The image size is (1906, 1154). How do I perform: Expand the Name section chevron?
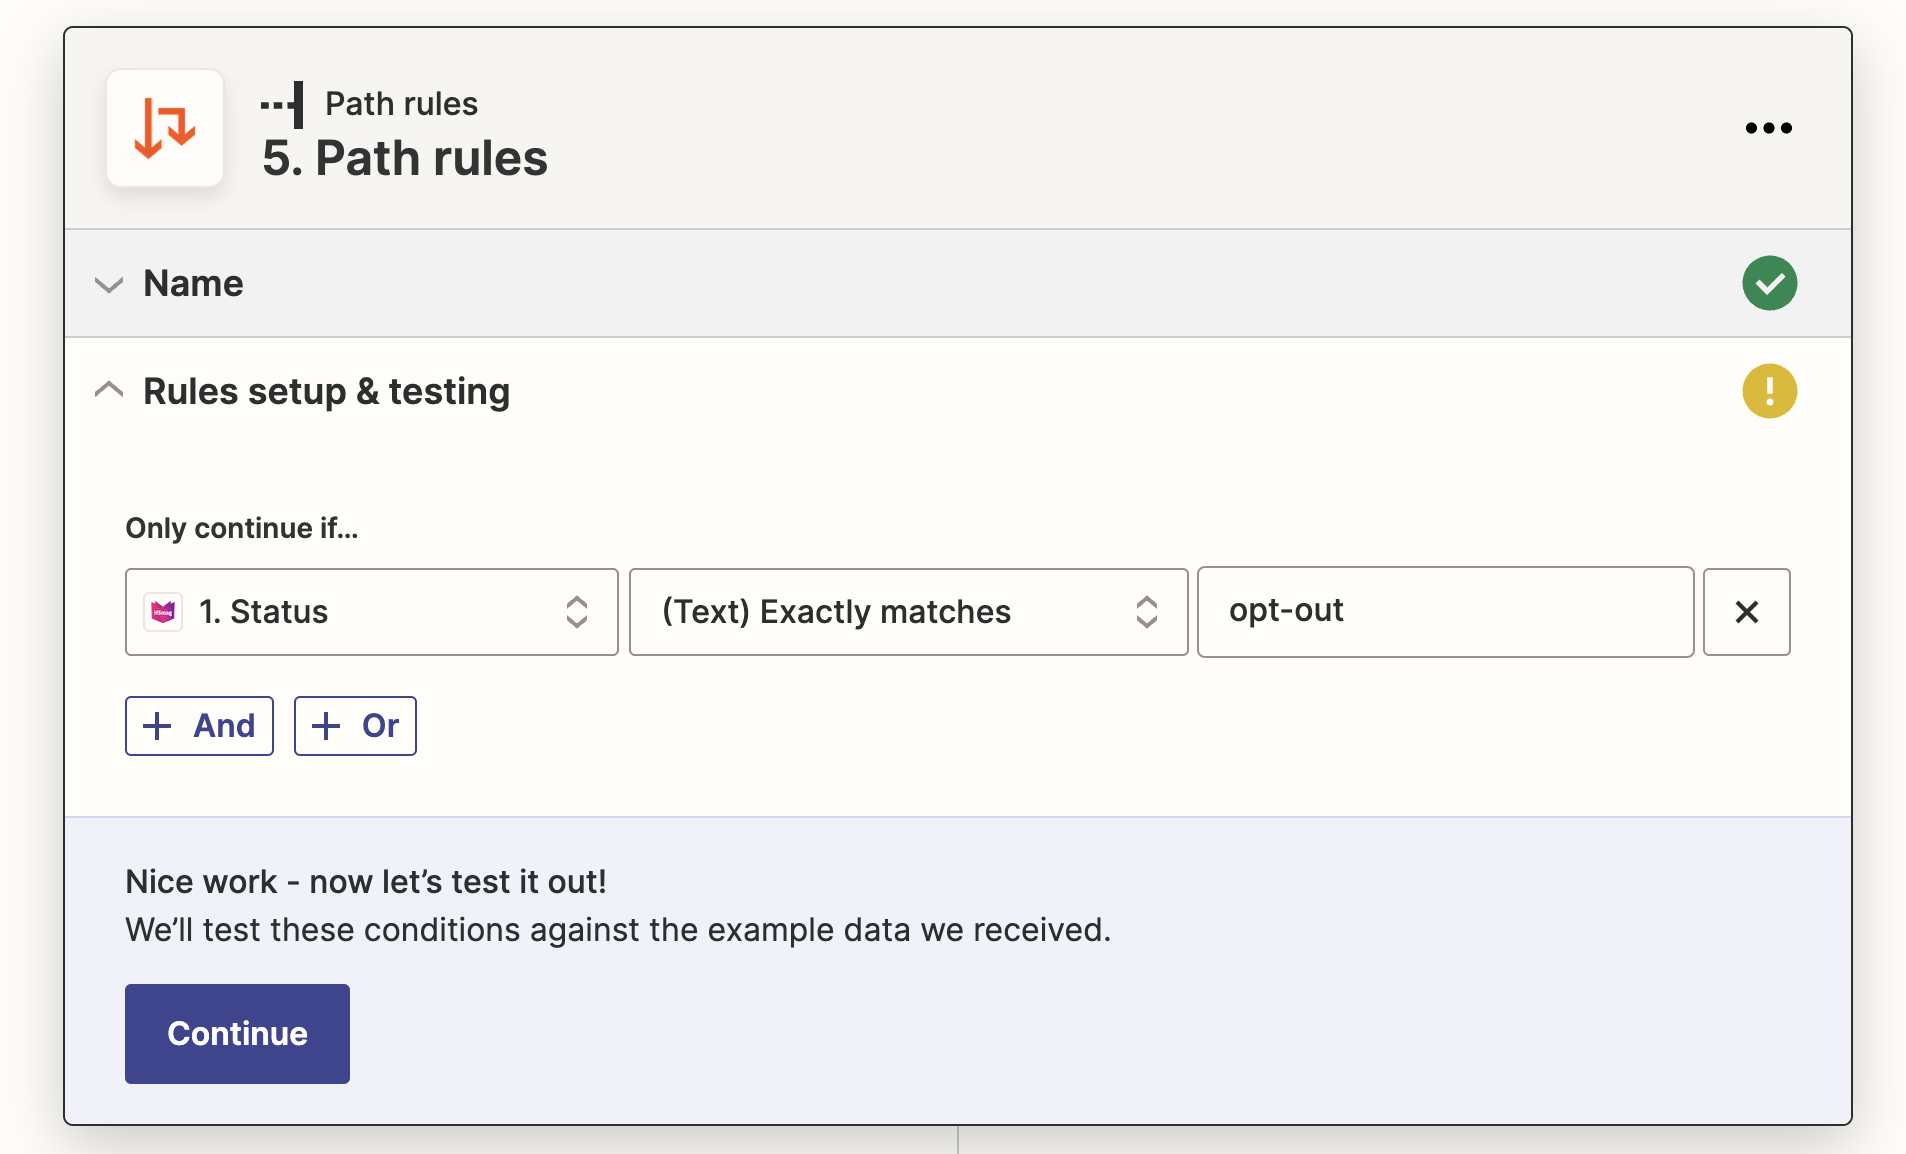point(109,284)
